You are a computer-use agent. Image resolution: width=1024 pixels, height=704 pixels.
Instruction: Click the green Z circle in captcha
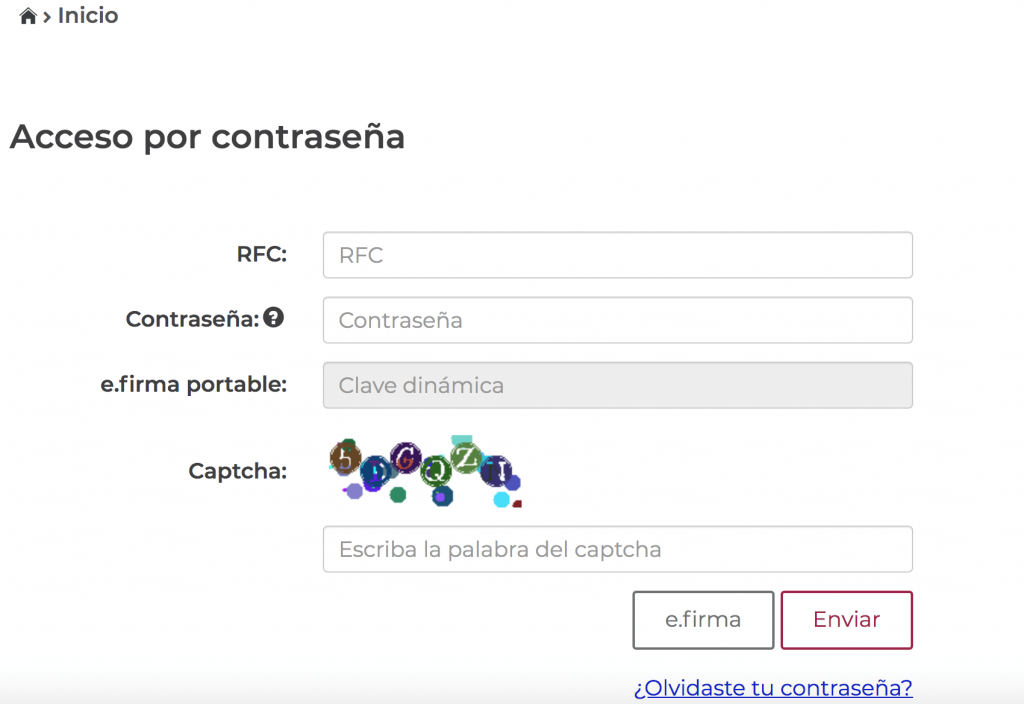click(466, 457)
